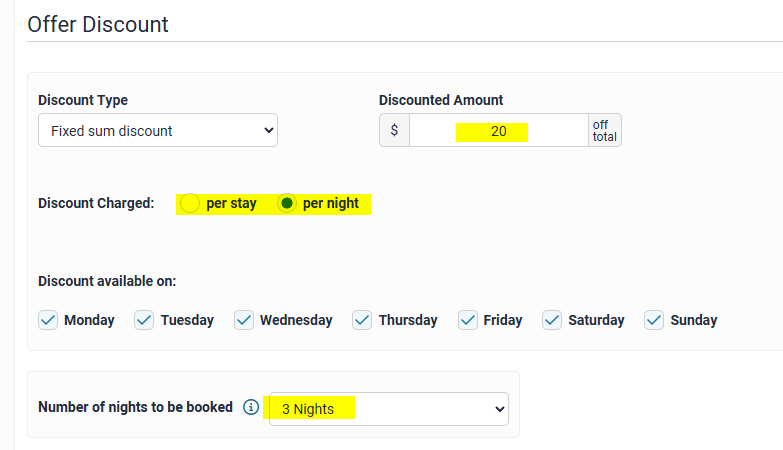Screen dimensions: 783x450
Task: Click the Discount Charged label
Action: (x=96, y=204)
